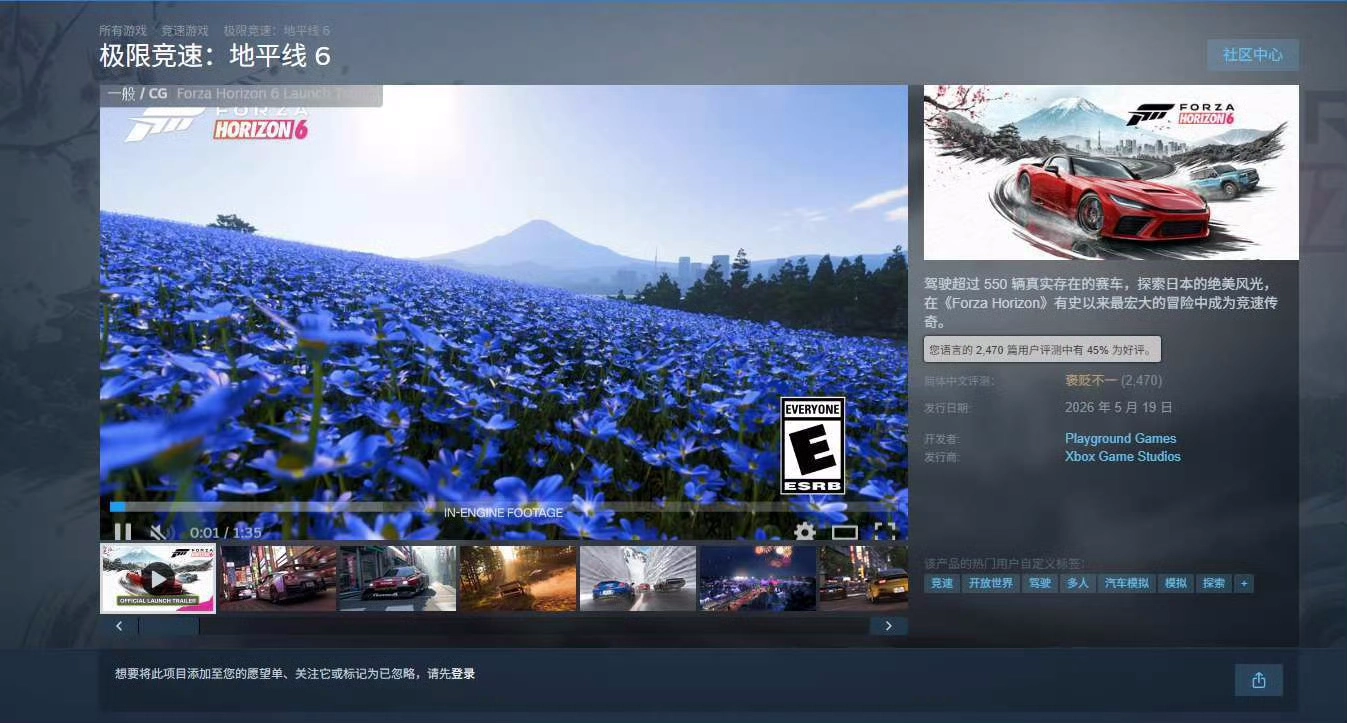Go to 所有游戏 breadcrumb
This screenshot has height=723, width=1347.
tap(123, 31)
